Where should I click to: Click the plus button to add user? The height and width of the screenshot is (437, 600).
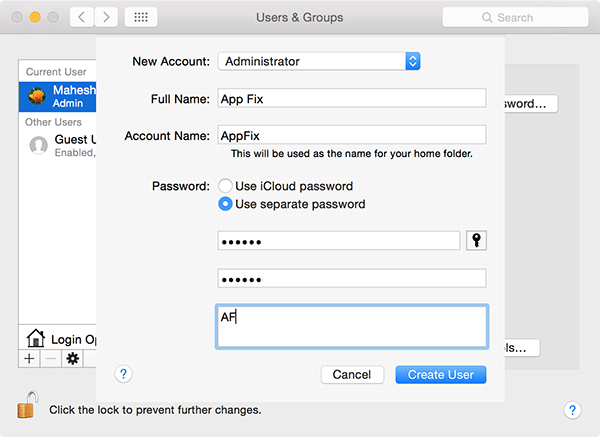pos(29,358)
